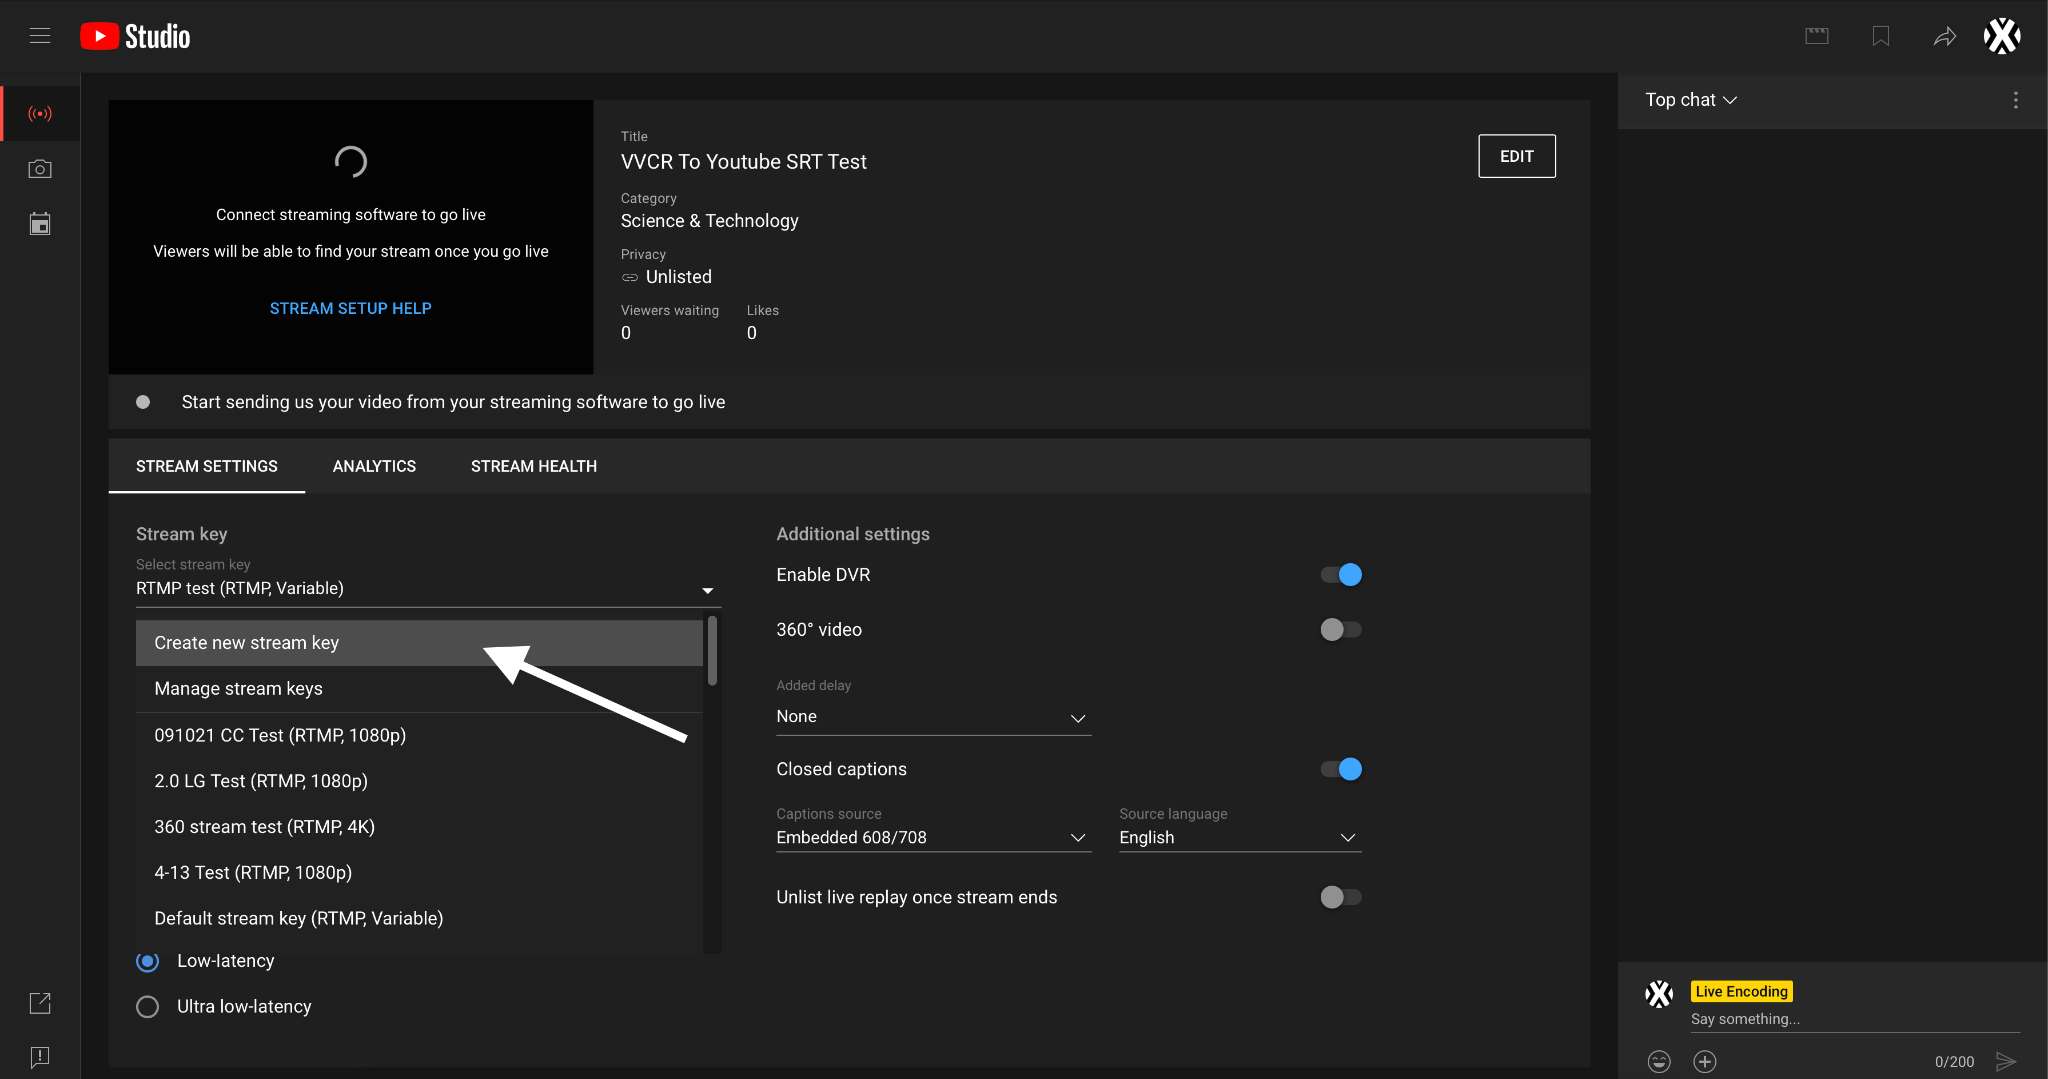Open the Create clip icon near the avatar
Image resolution: width=2048 pixels, height=1079 pixels.
(x=1816, y=35)
